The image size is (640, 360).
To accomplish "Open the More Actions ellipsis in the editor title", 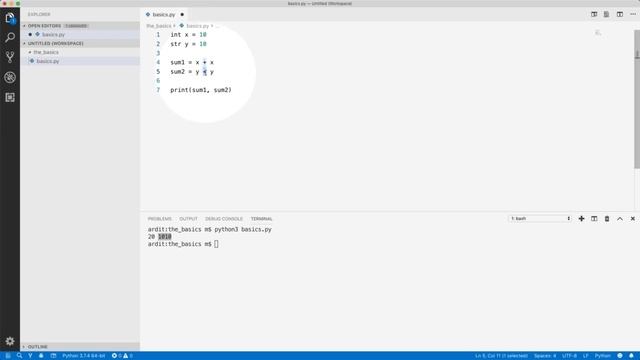I will click(633, 14).
